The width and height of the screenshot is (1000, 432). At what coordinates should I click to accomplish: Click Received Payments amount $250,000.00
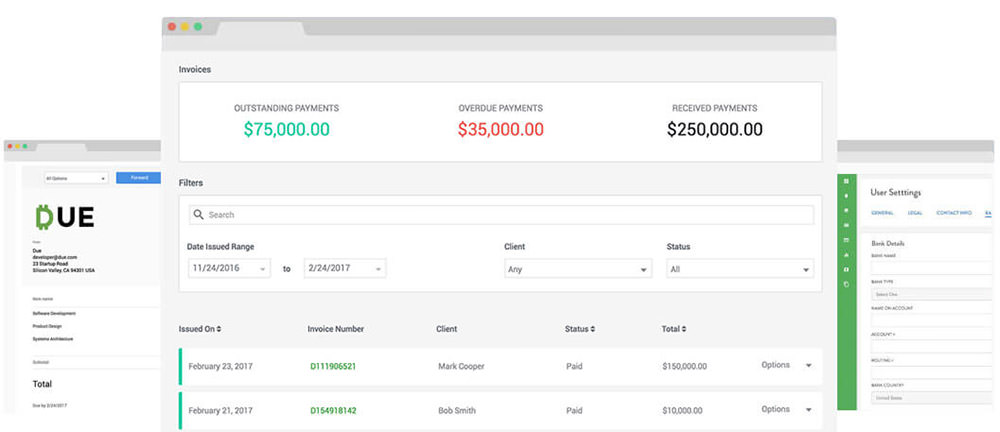[x=715, y=130]
